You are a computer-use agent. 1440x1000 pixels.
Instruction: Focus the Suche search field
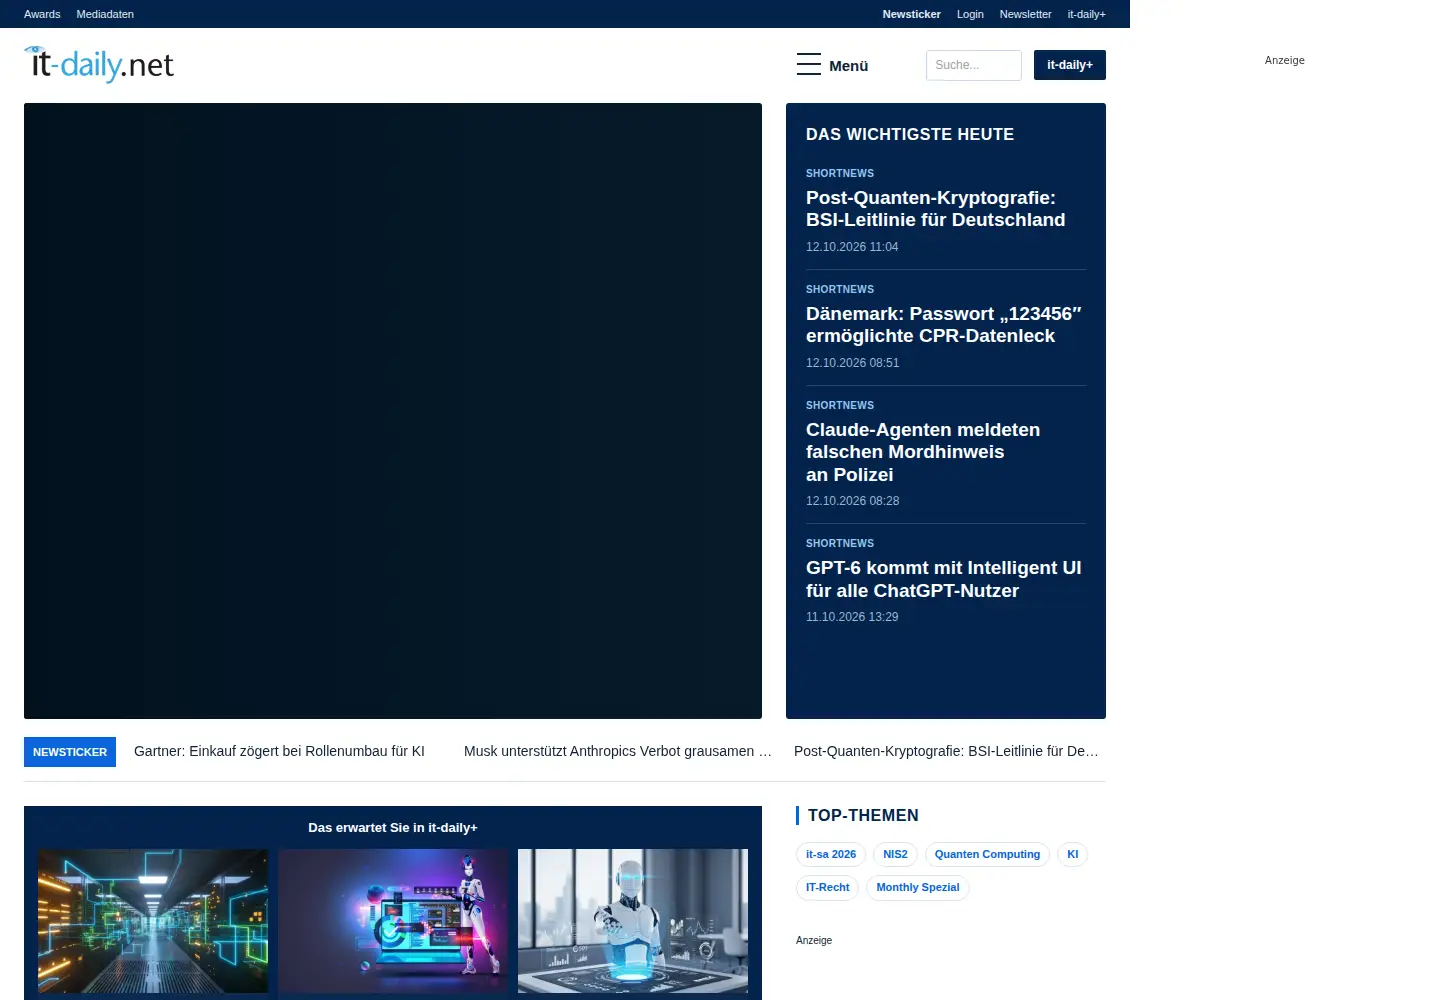tap(973, 65)
